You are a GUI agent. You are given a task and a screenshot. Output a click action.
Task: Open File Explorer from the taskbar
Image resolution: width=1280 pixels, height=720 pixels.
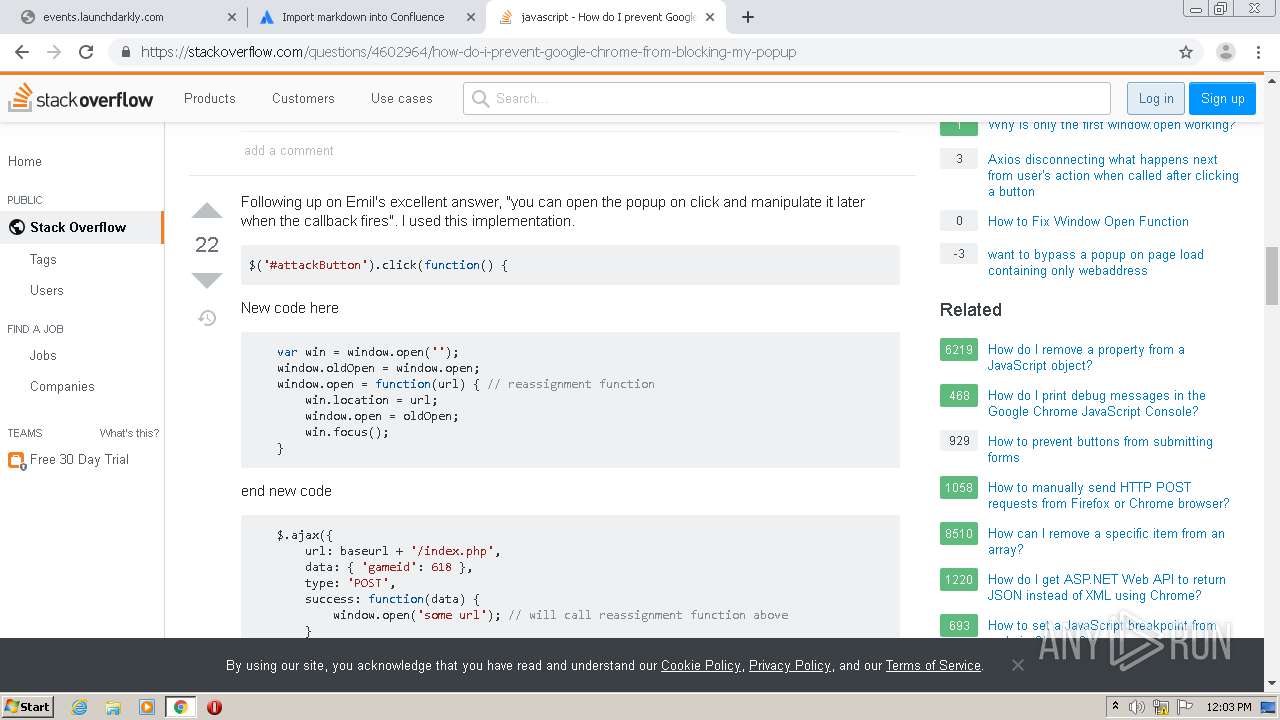tap(113, 707)
